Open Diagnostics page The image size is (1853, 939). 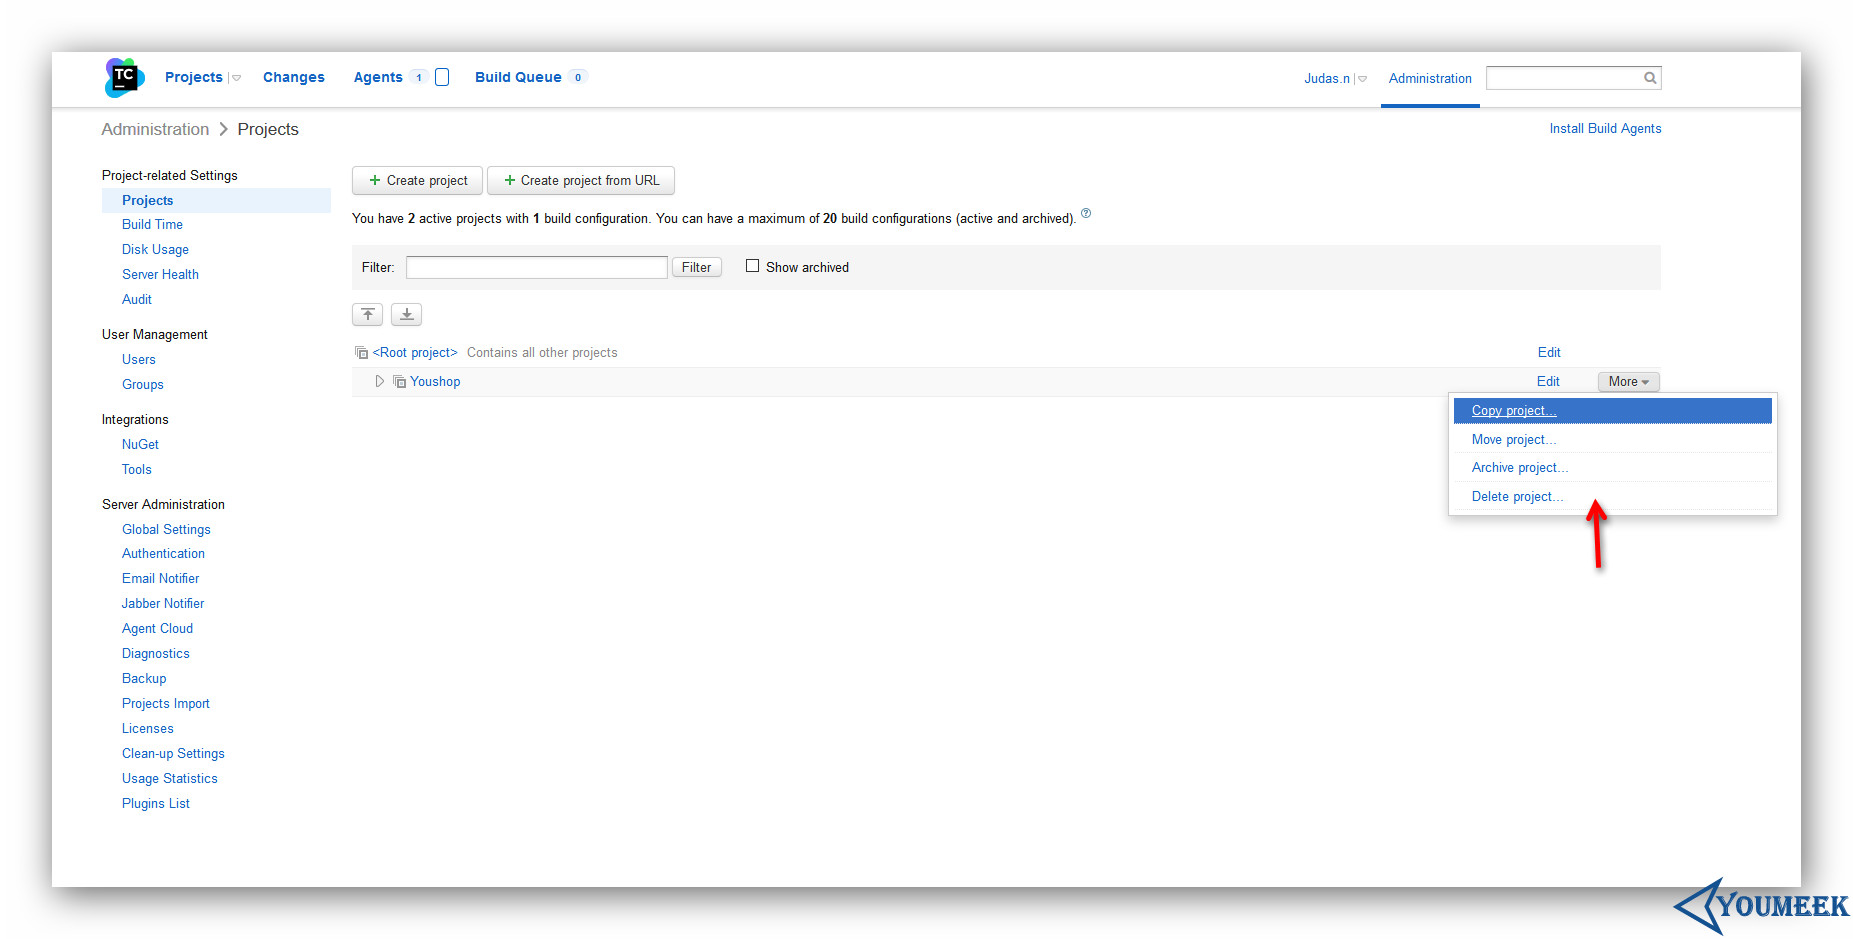click(155, 653)
